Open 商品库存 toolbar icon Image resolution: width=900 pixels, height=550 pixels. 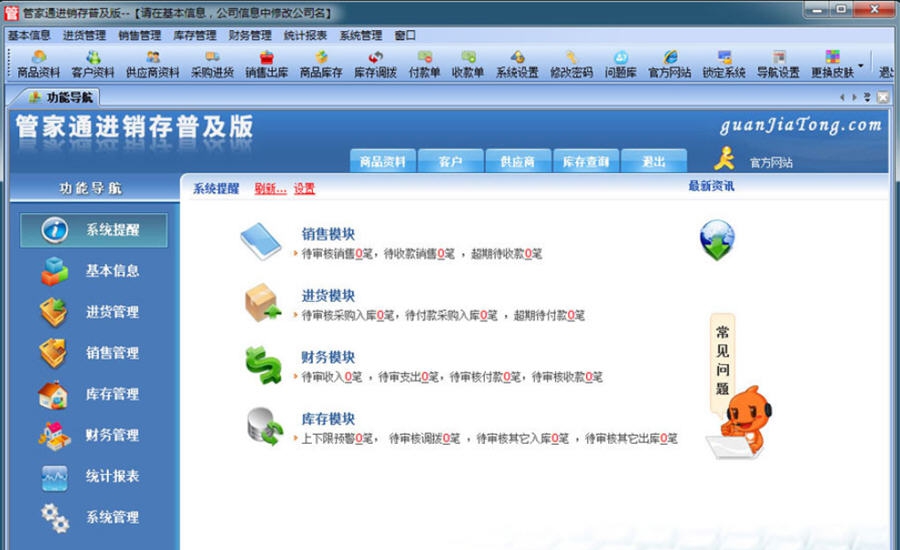click(321, 64)
